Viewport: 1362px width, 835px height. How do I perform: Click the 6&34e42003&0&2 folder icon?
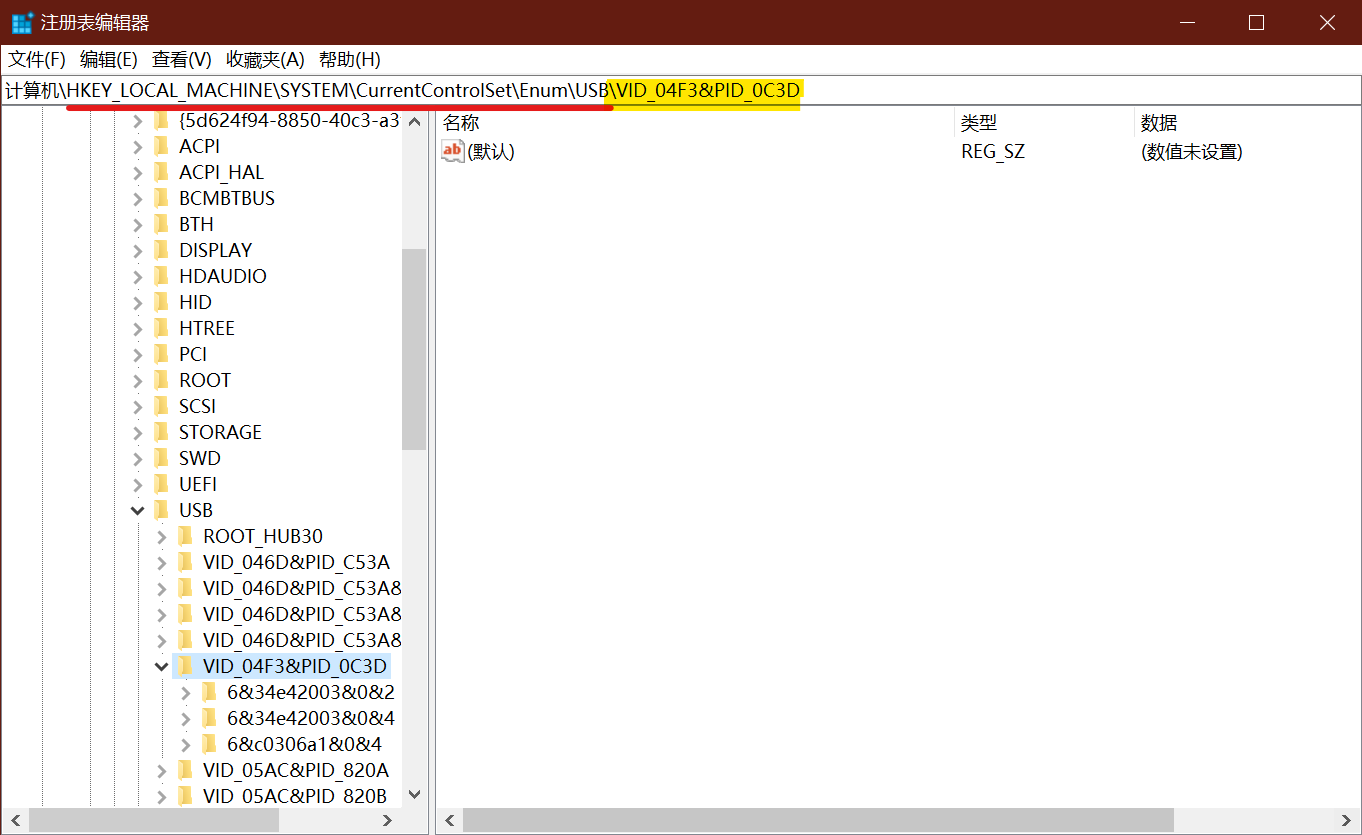tap(210, 692)
